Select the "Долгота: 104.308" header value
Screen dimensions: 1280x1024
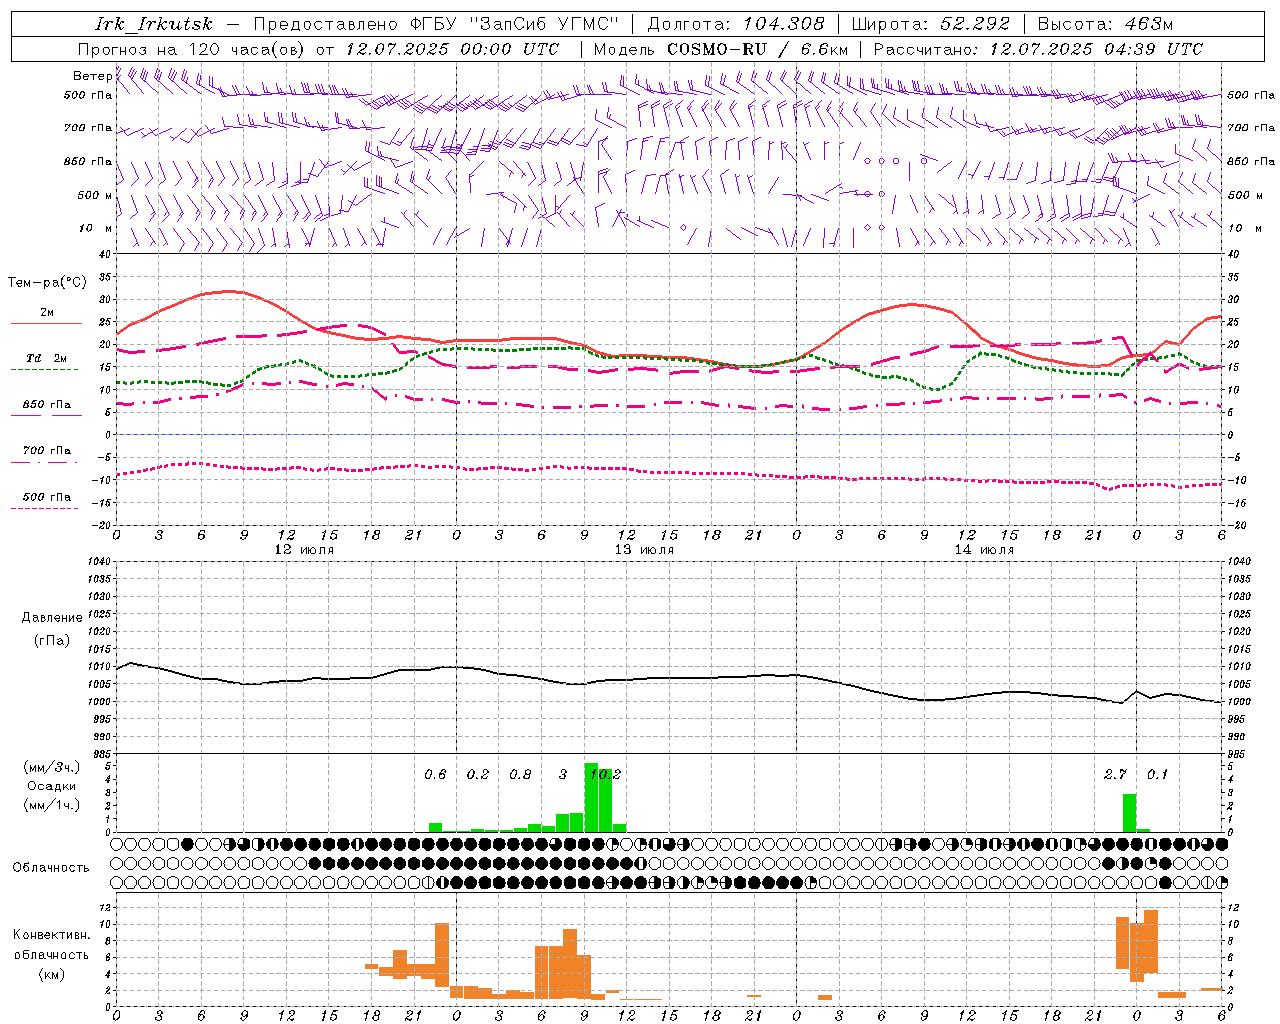coord(736,24)
